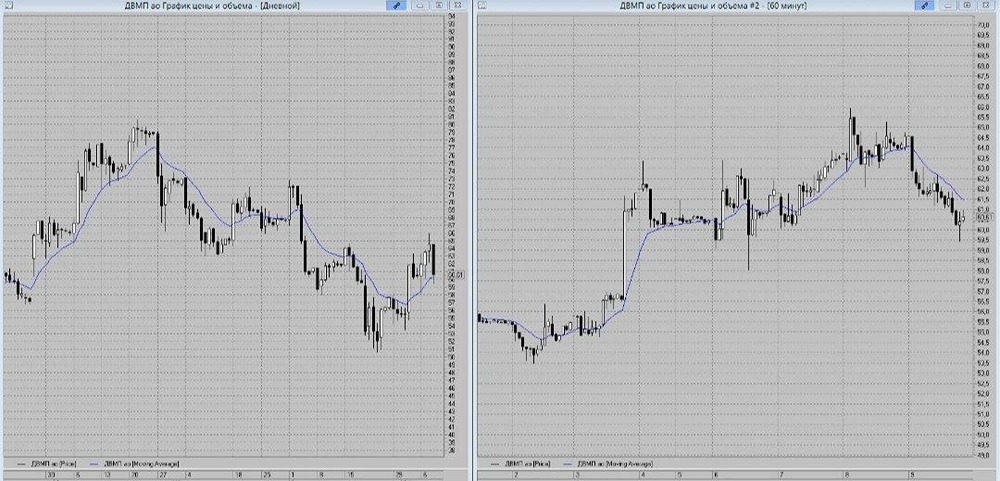Click date marker 3 on 60-minute chart axis

click(x=577, y=475)
